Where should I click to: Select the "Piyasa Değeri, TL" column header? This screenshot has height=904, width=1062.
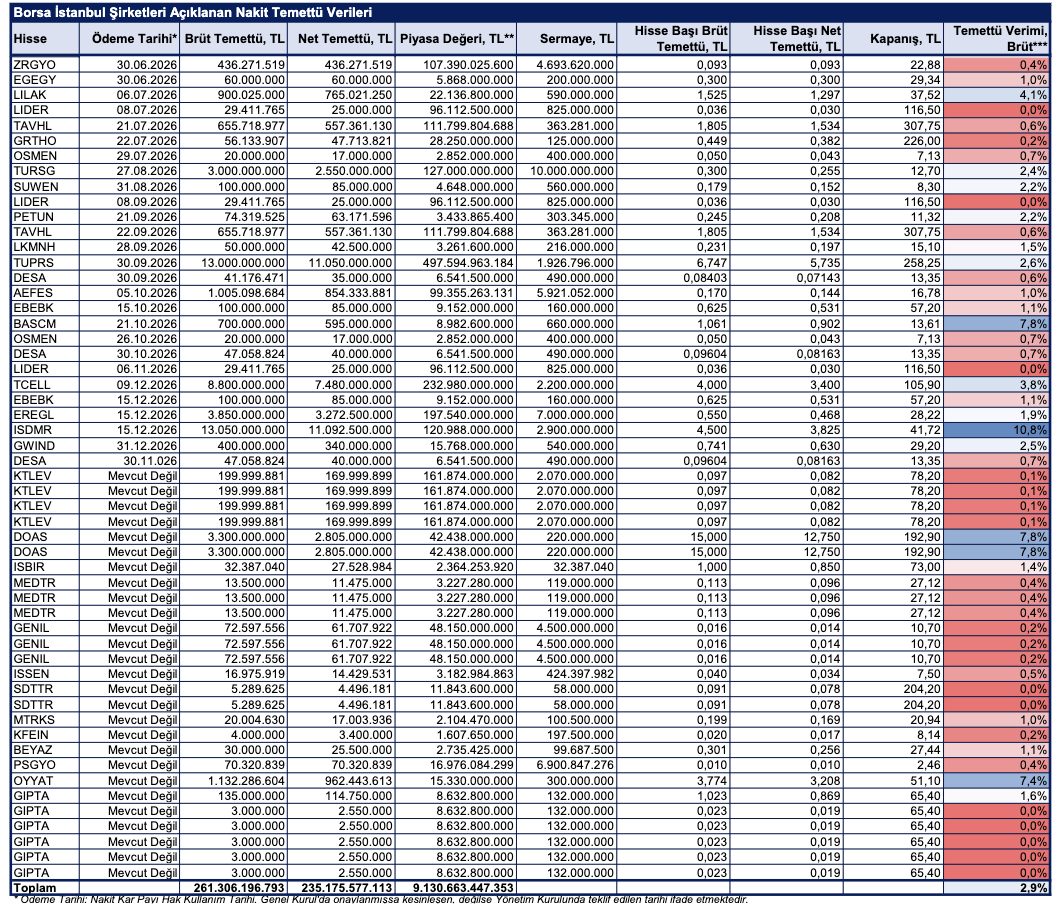pos(456,39)
